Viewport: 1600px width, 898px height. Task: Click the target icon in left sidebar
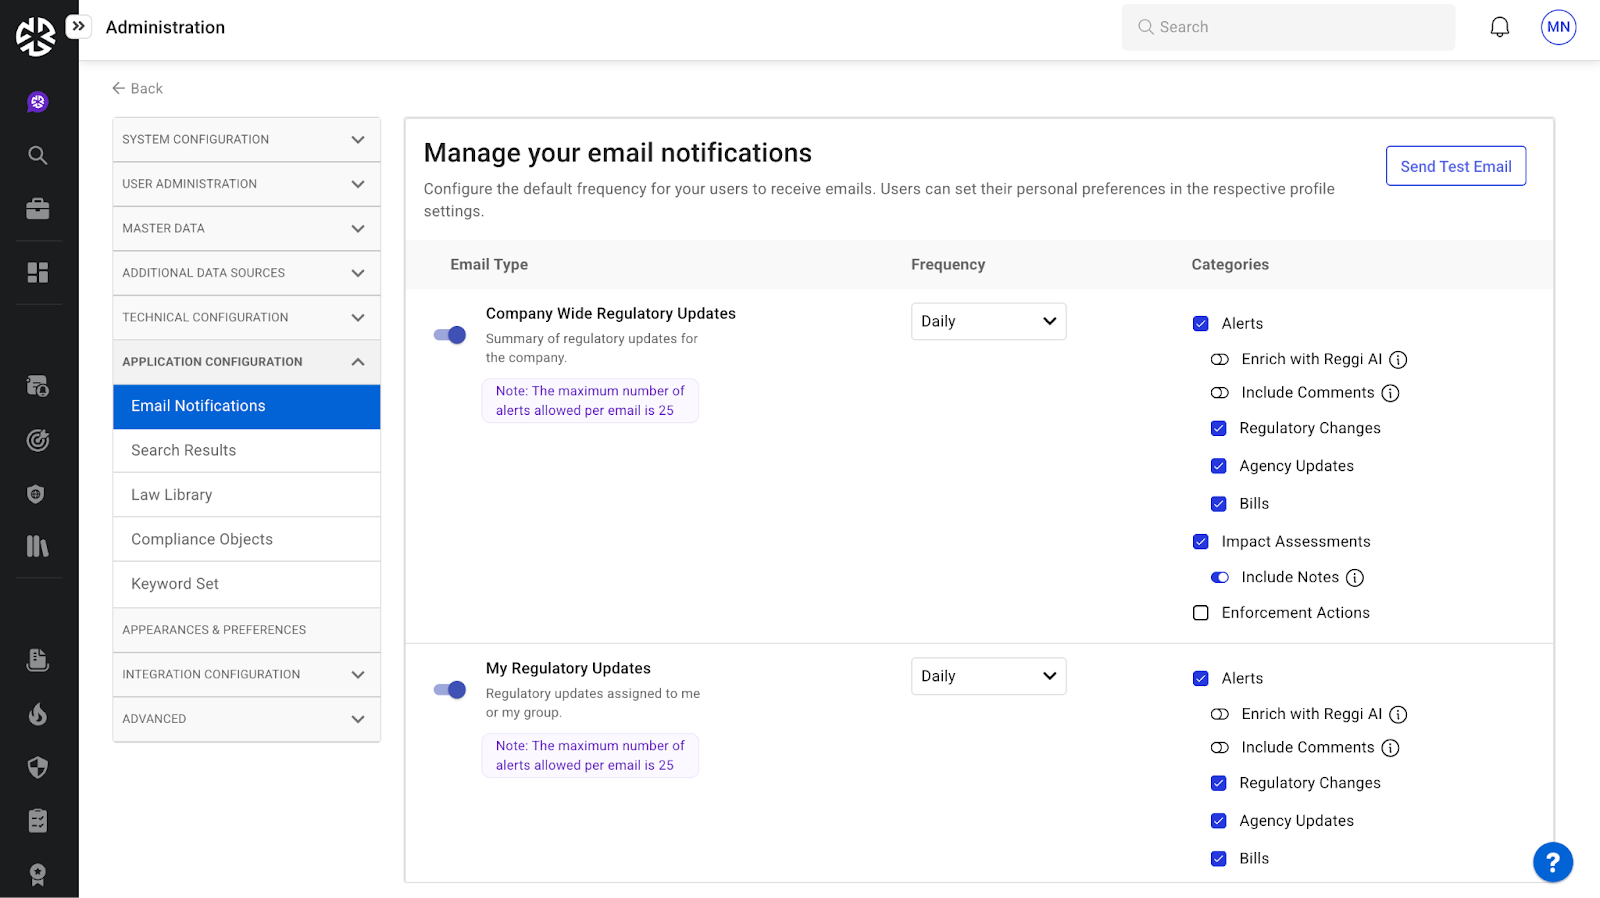[38, 440]
